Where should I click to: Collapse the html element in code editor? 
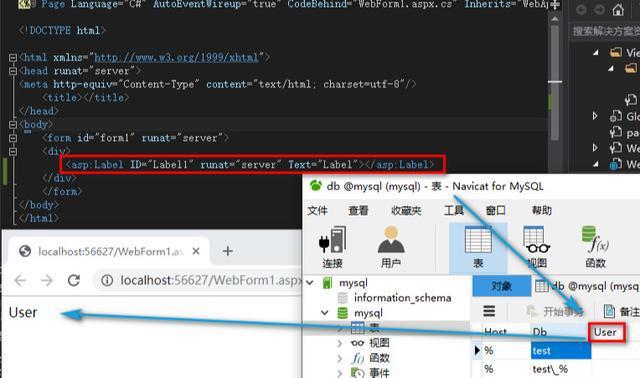pos(13,58)
